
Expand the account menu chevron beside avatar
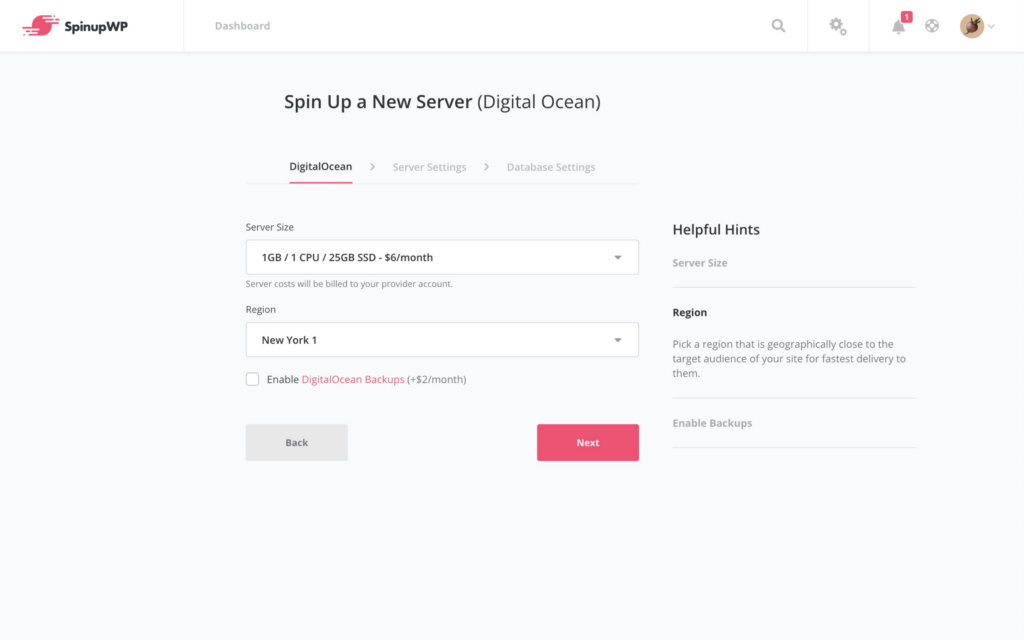pyautogui.click(x=991, y=27)
